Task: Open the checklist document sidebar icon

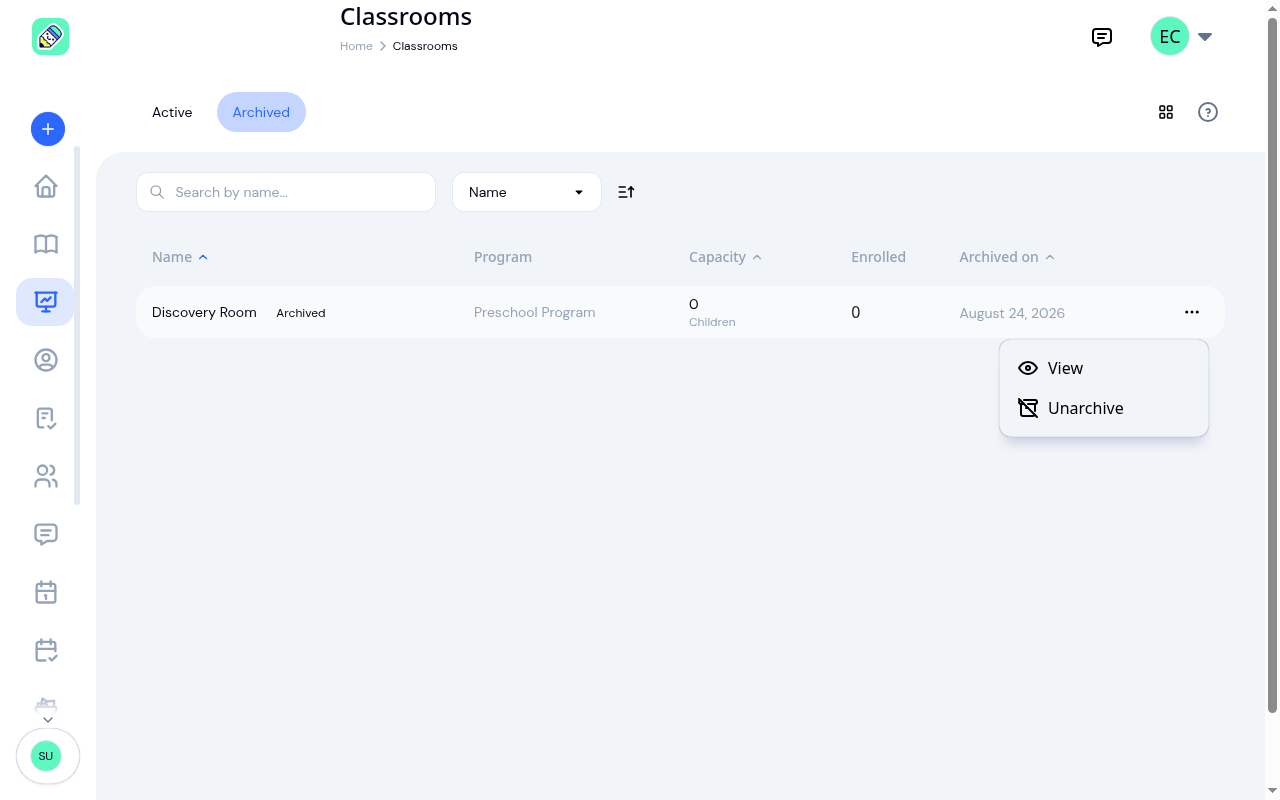Action: [x=46, y=418]
